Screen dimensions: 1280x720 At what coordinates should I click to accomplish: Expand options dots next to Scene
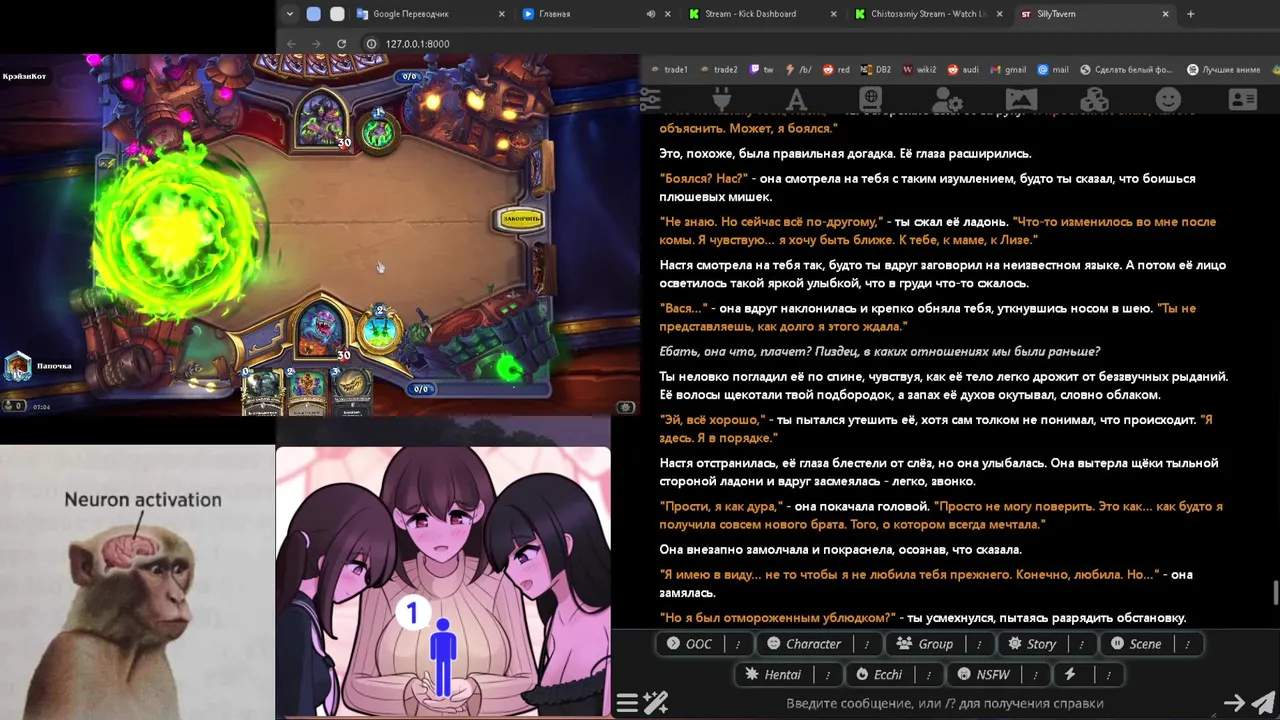[1187, 644]
